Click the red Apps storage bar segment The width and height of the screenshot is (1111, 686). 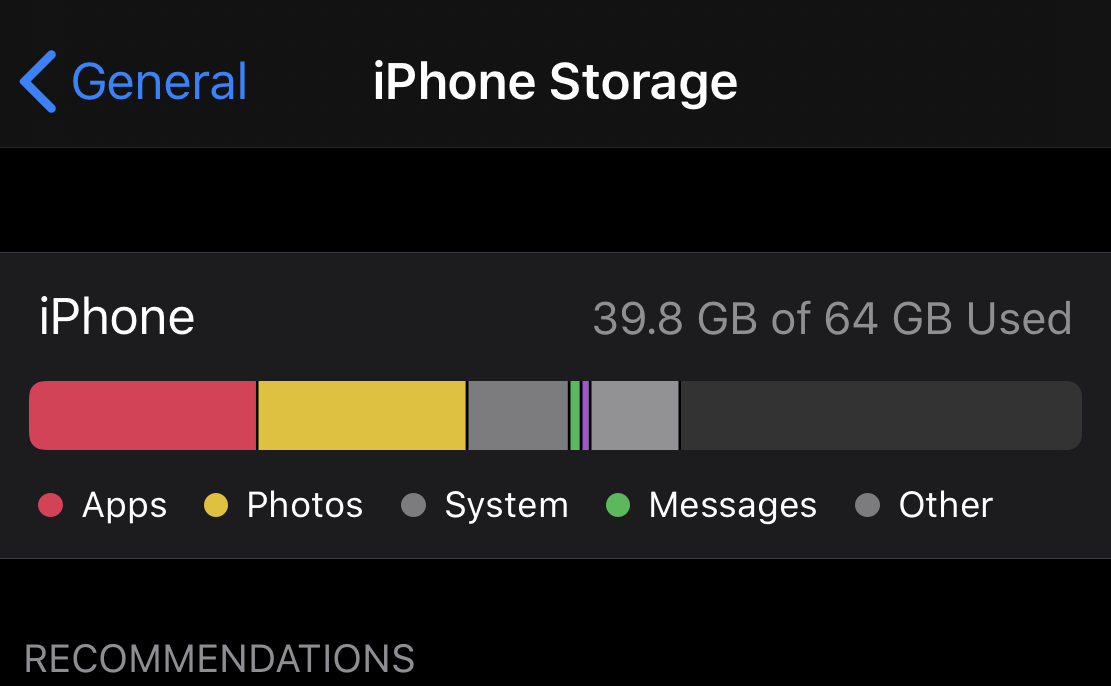coord(142,415)
